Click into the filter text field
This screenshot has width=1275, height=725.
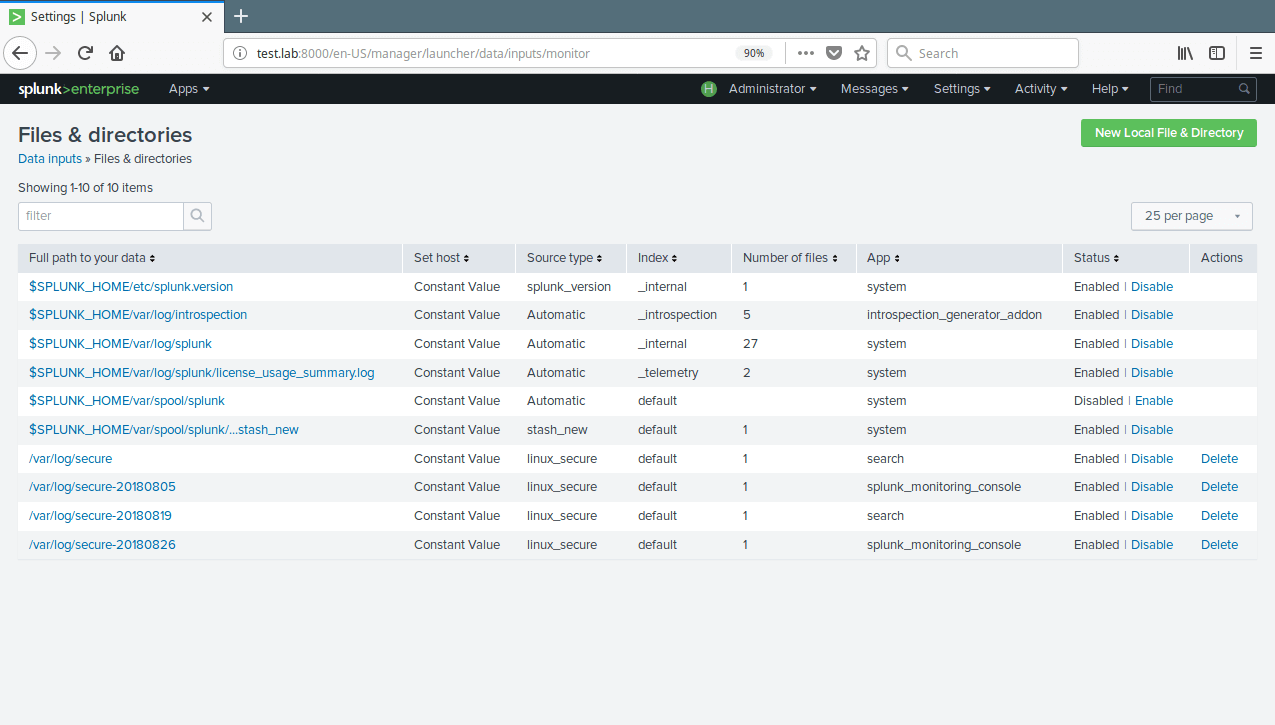pyautogui.click(x=101, y=216)
